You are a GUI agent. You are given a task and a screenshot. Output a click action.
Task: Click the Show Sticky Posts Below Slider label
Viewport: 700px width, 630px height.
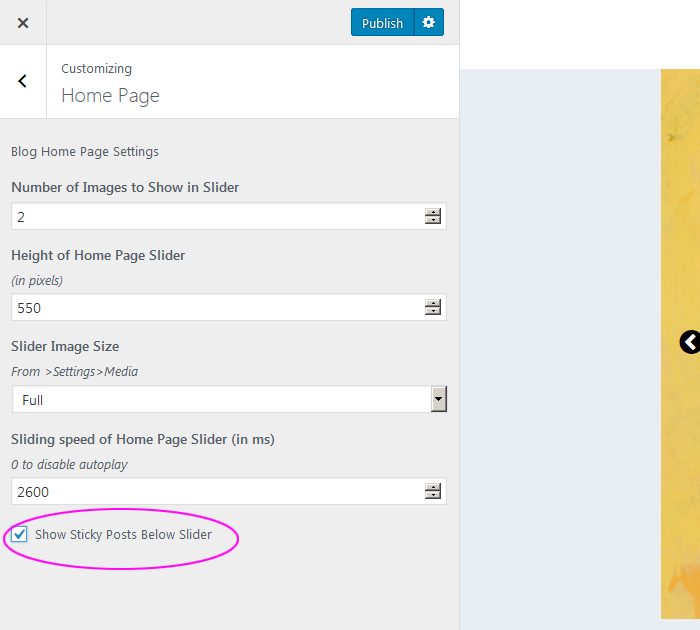pos(123,534)
